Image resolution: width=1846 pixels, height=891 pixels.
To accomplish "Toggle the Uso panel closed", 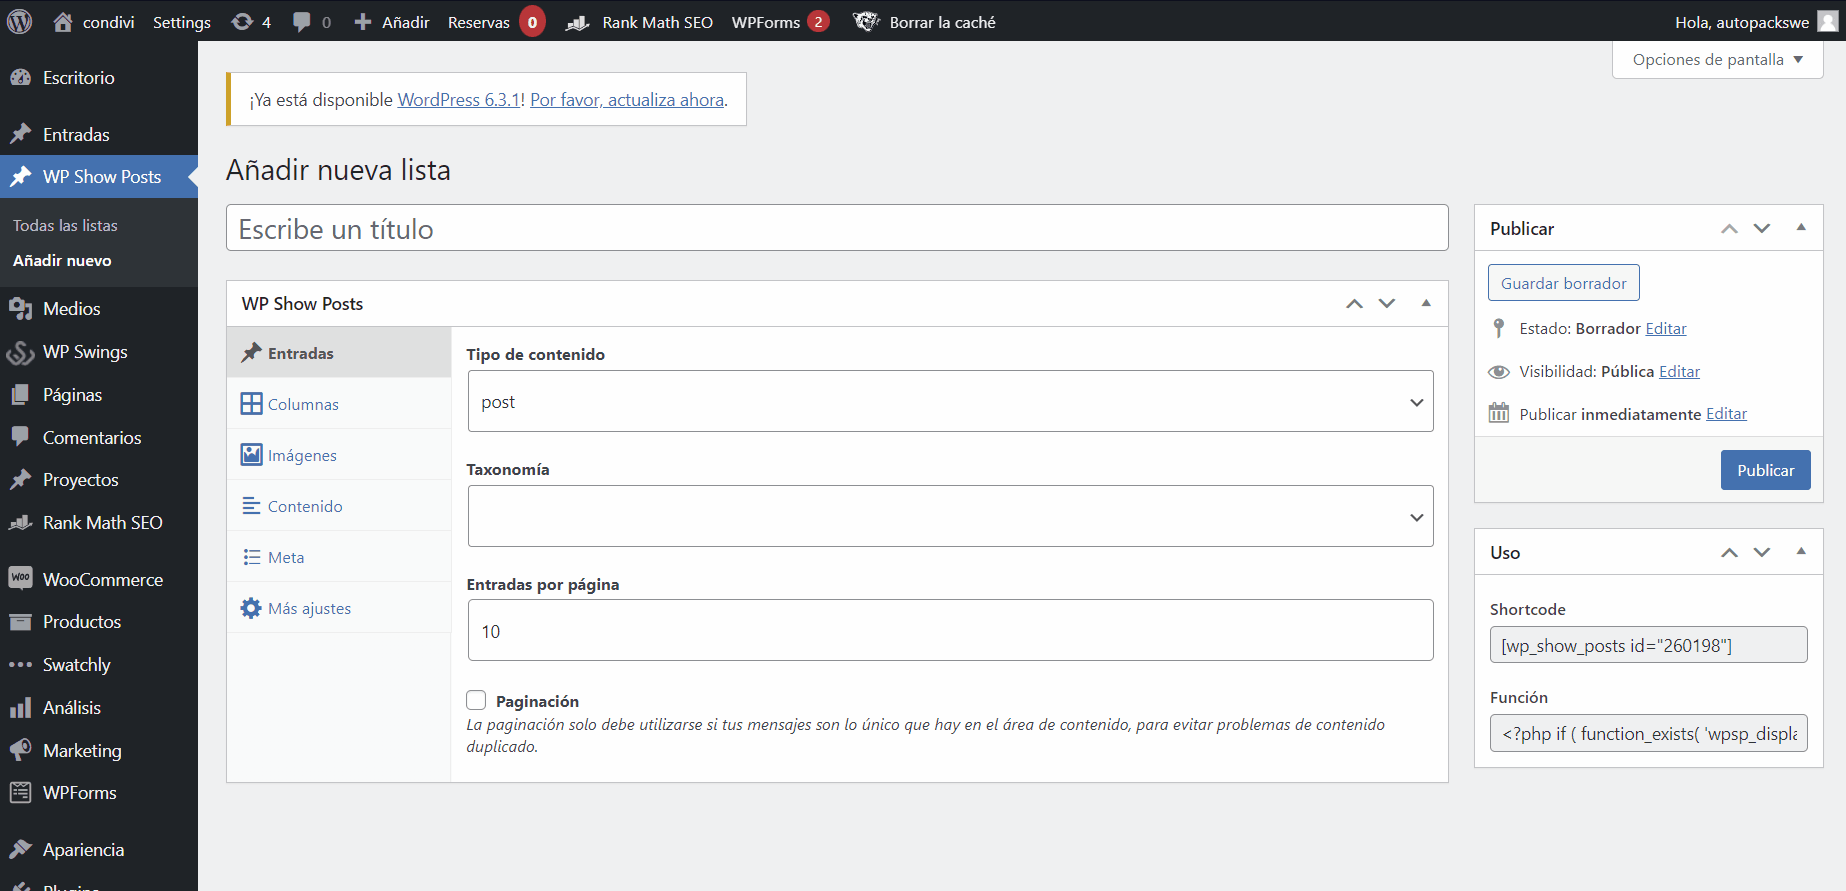I will pyautogui.click(x=1801, y=552).
